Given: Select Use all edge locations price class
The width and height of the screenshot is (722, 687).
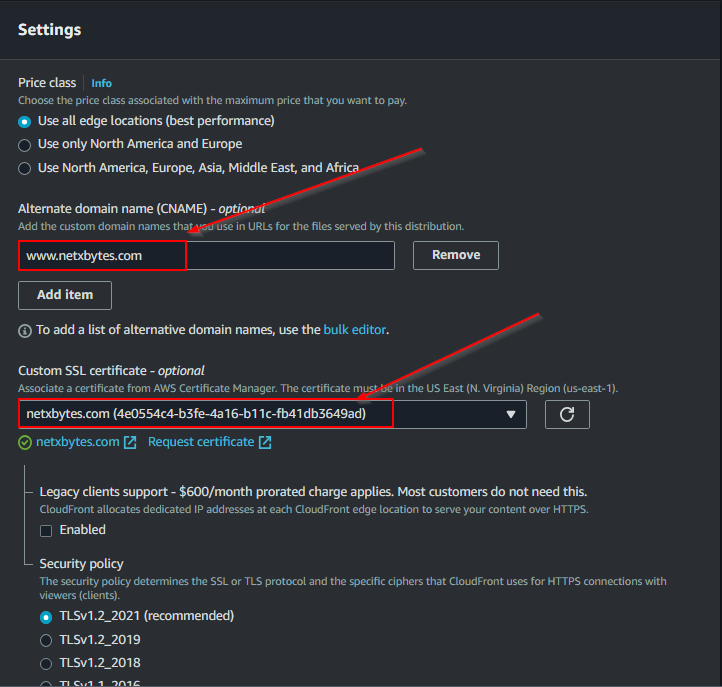Looking at the screenshot, I should [x=25, y=121].
